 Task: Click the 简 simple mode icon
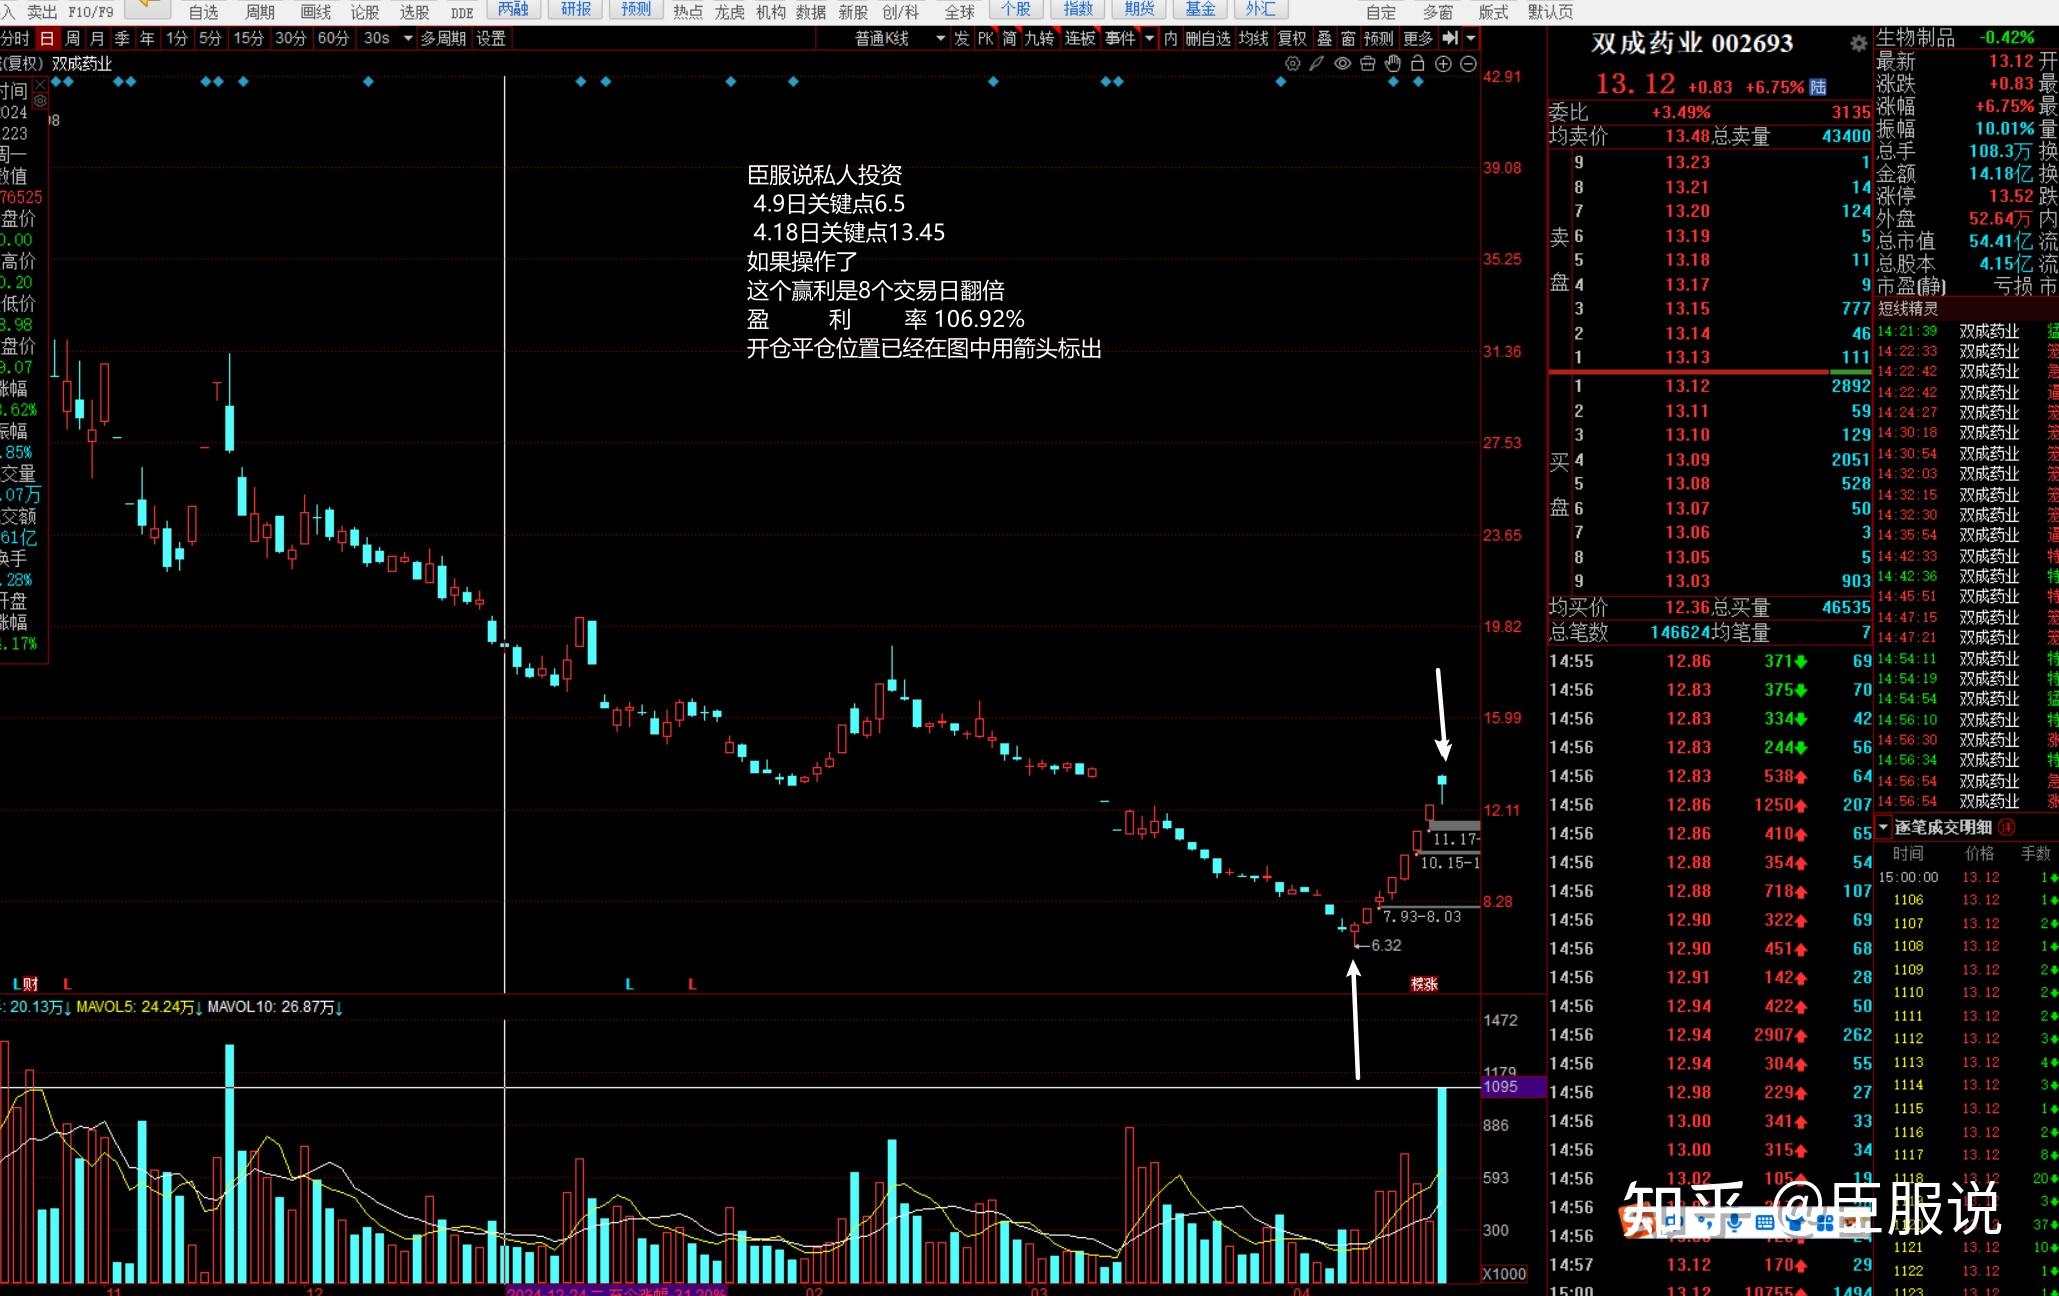point(1010,38)
